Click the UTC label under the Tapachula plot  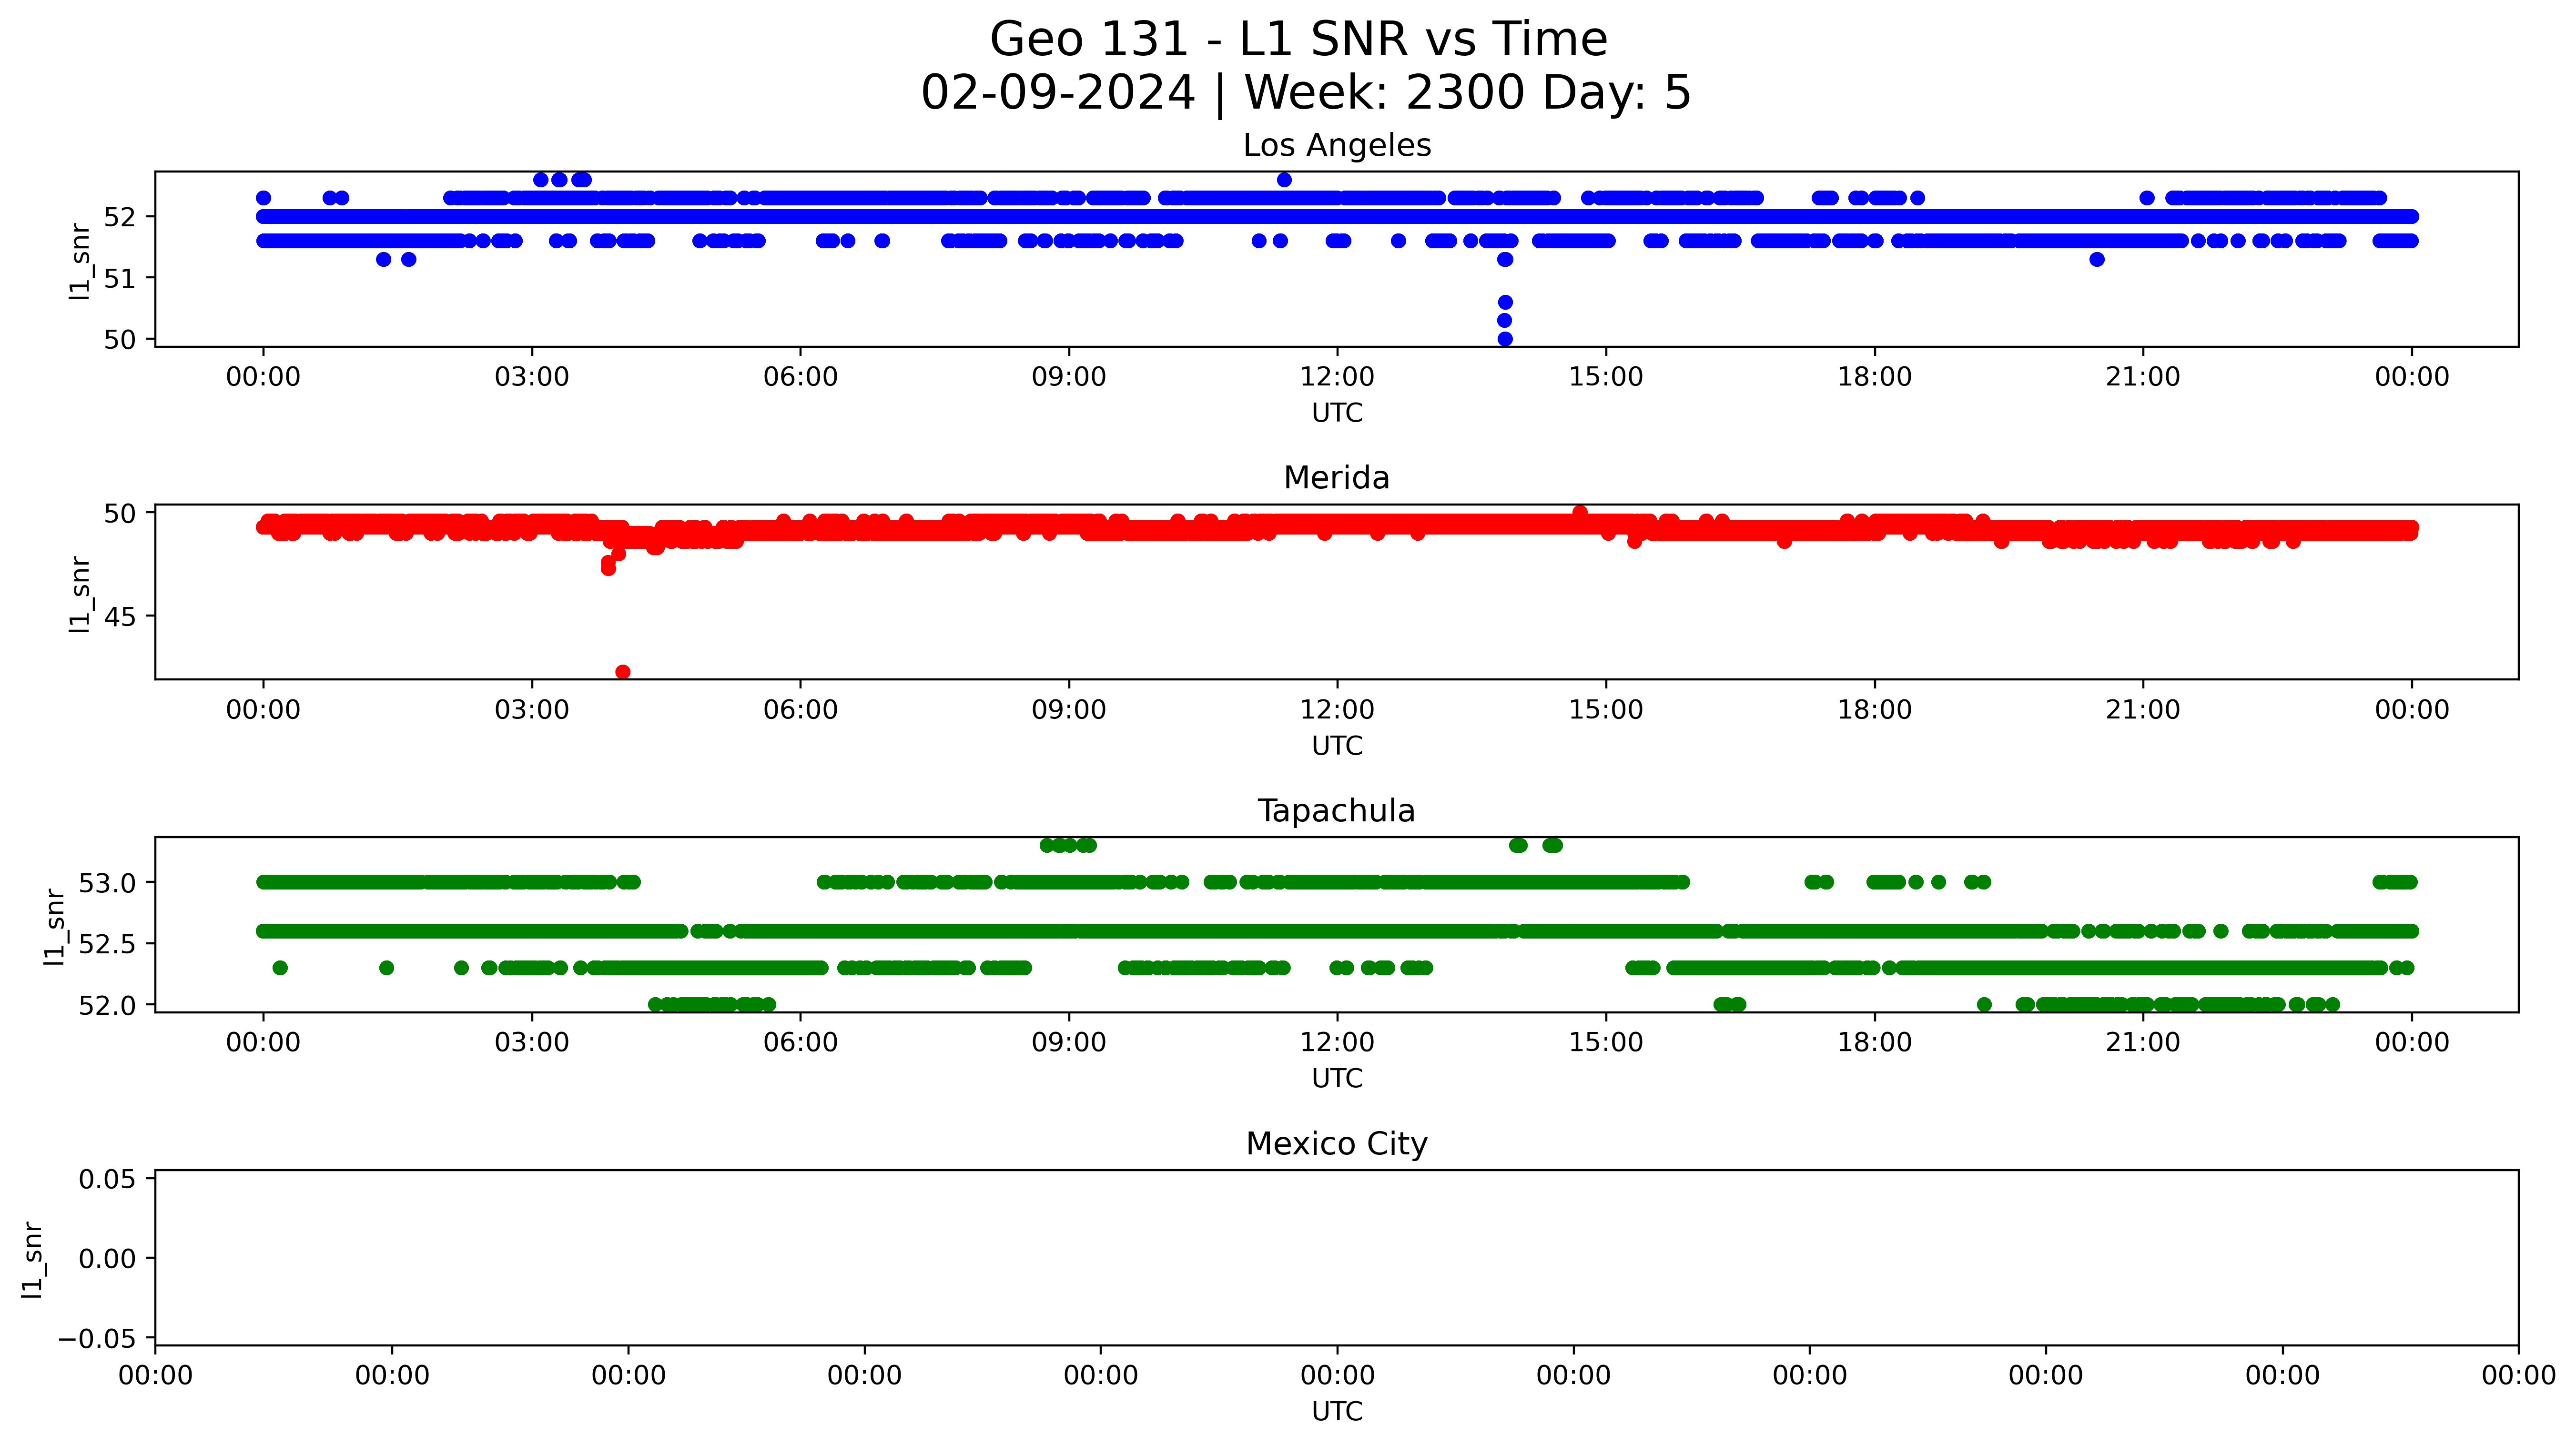pyautogui.click(x=1337, y=1079)
